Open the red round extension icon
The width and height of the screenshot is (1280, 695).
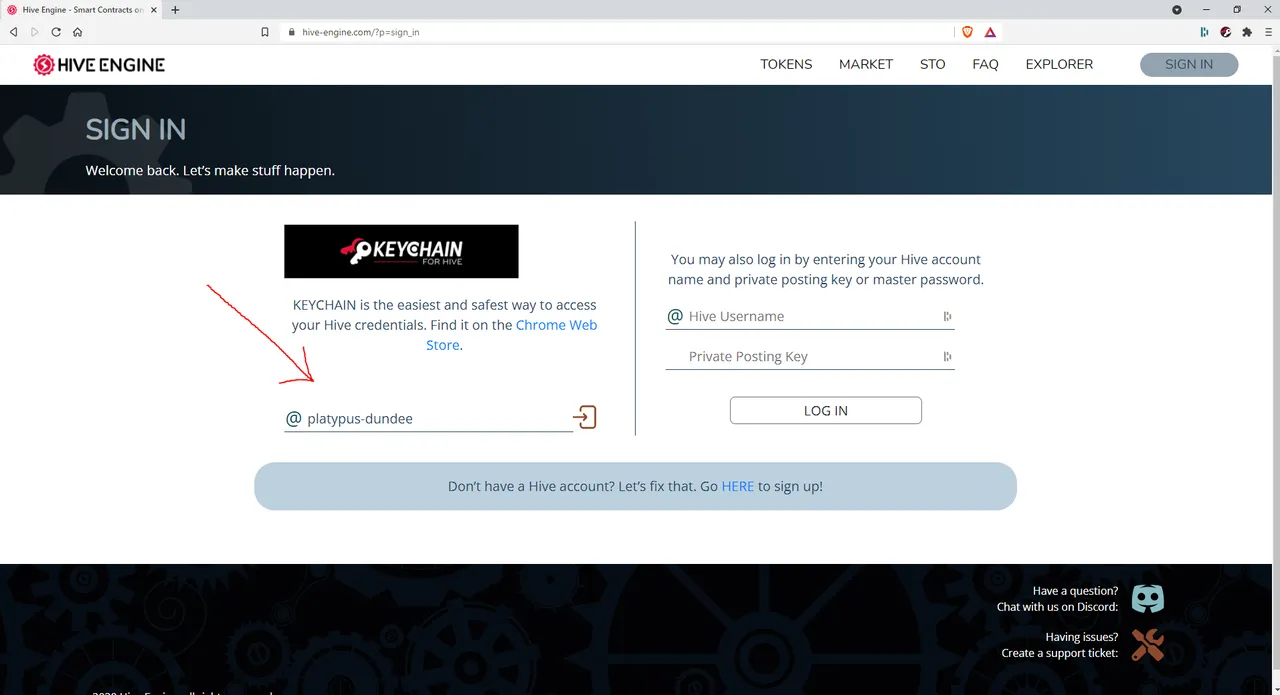pos(1226,32)
